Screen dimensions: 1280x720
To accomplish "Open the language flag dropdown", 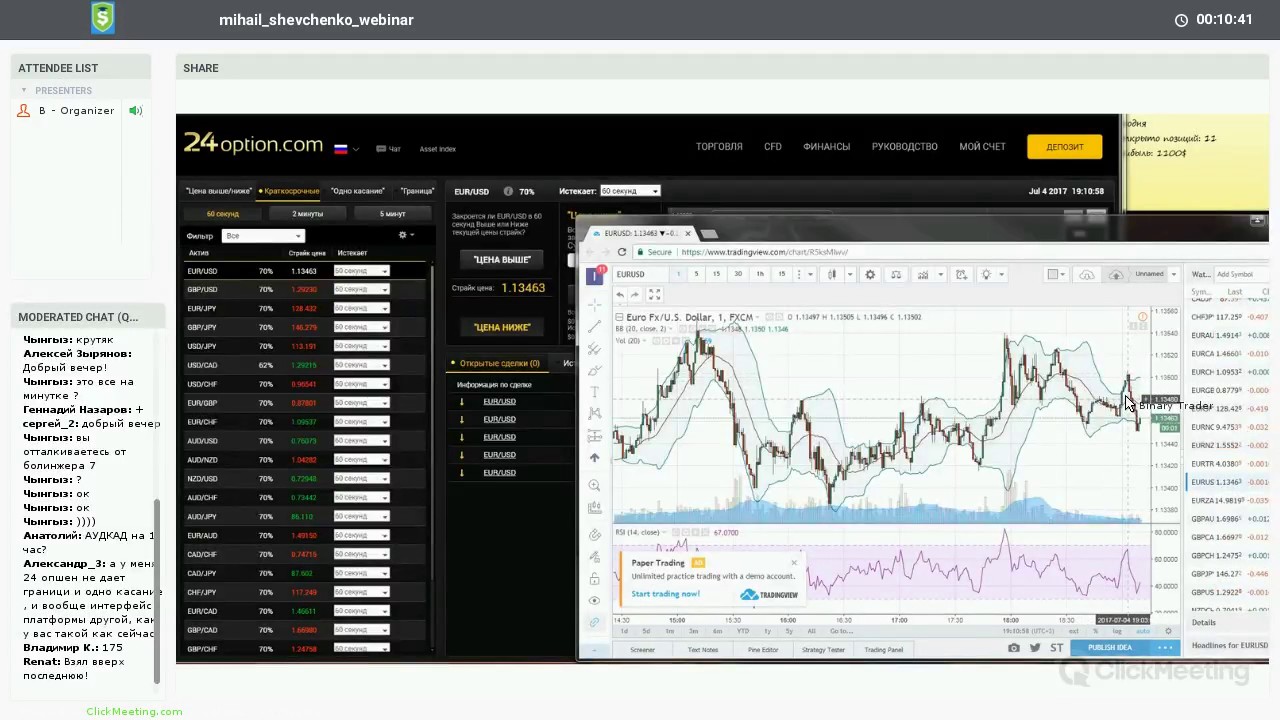I will click(x=346, y=149).
